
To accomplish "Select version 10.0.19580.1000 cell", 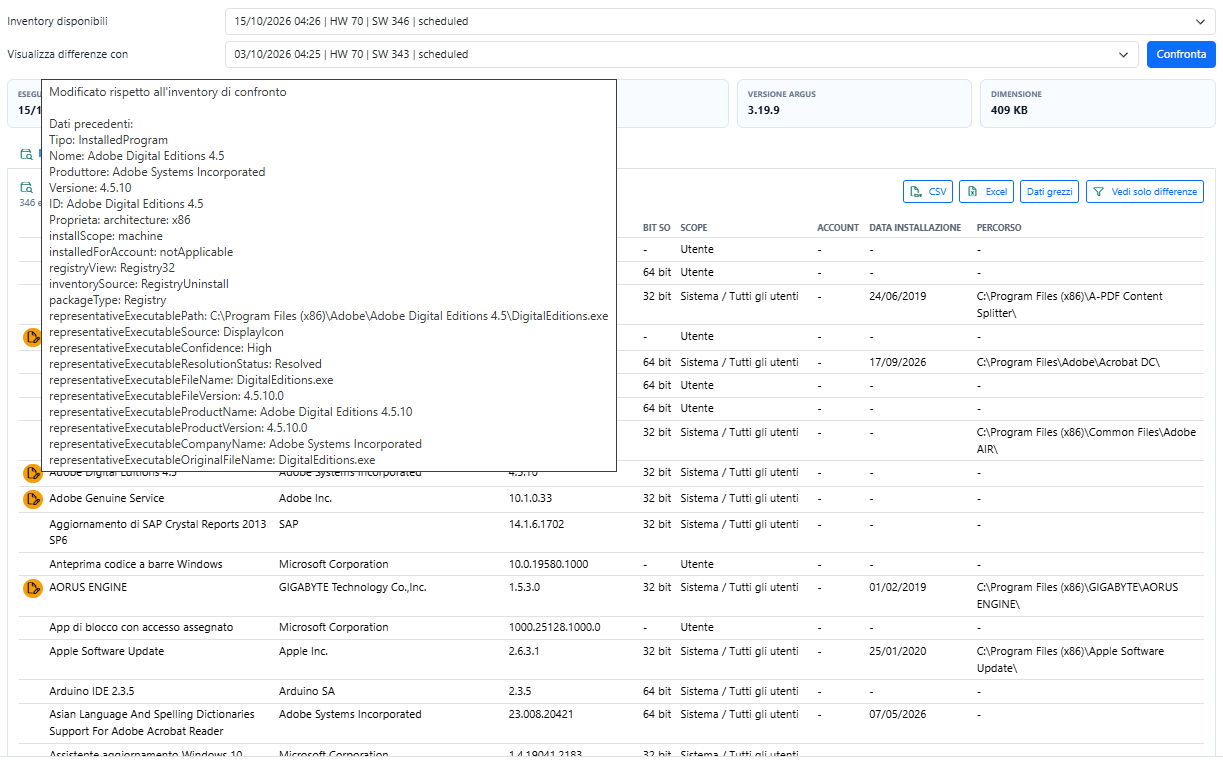I will pos(548,564).
